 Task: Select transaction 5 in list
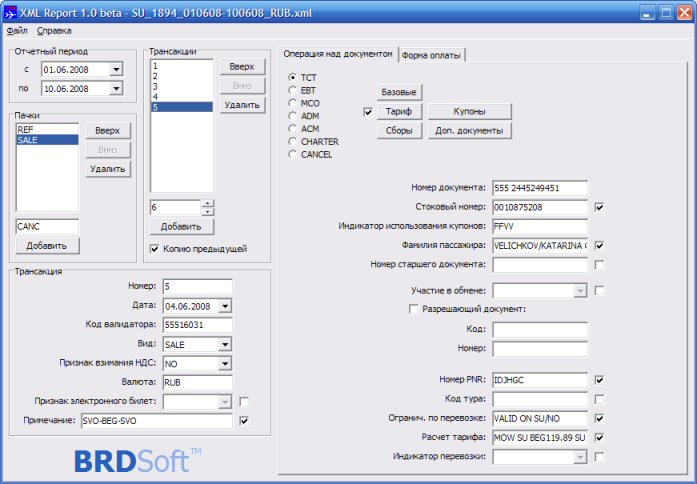click(x=181, y=107)
